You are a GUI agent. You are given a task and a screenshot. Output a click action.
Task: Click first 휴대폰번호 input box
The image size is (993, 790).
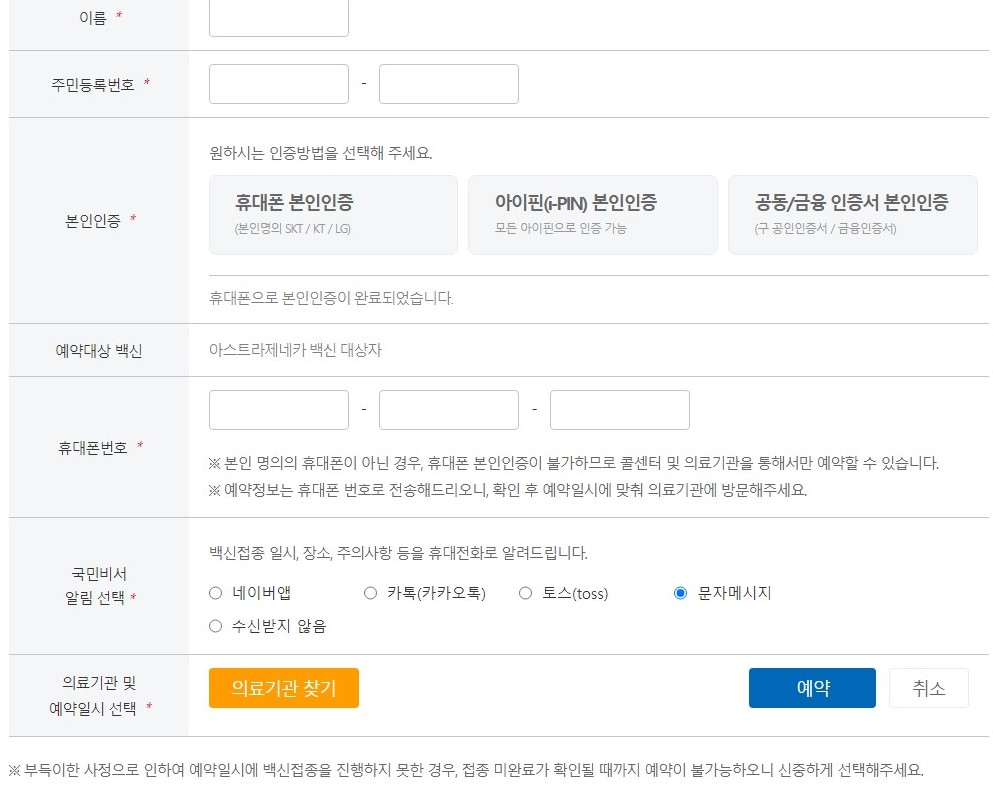tap(279, 410)
